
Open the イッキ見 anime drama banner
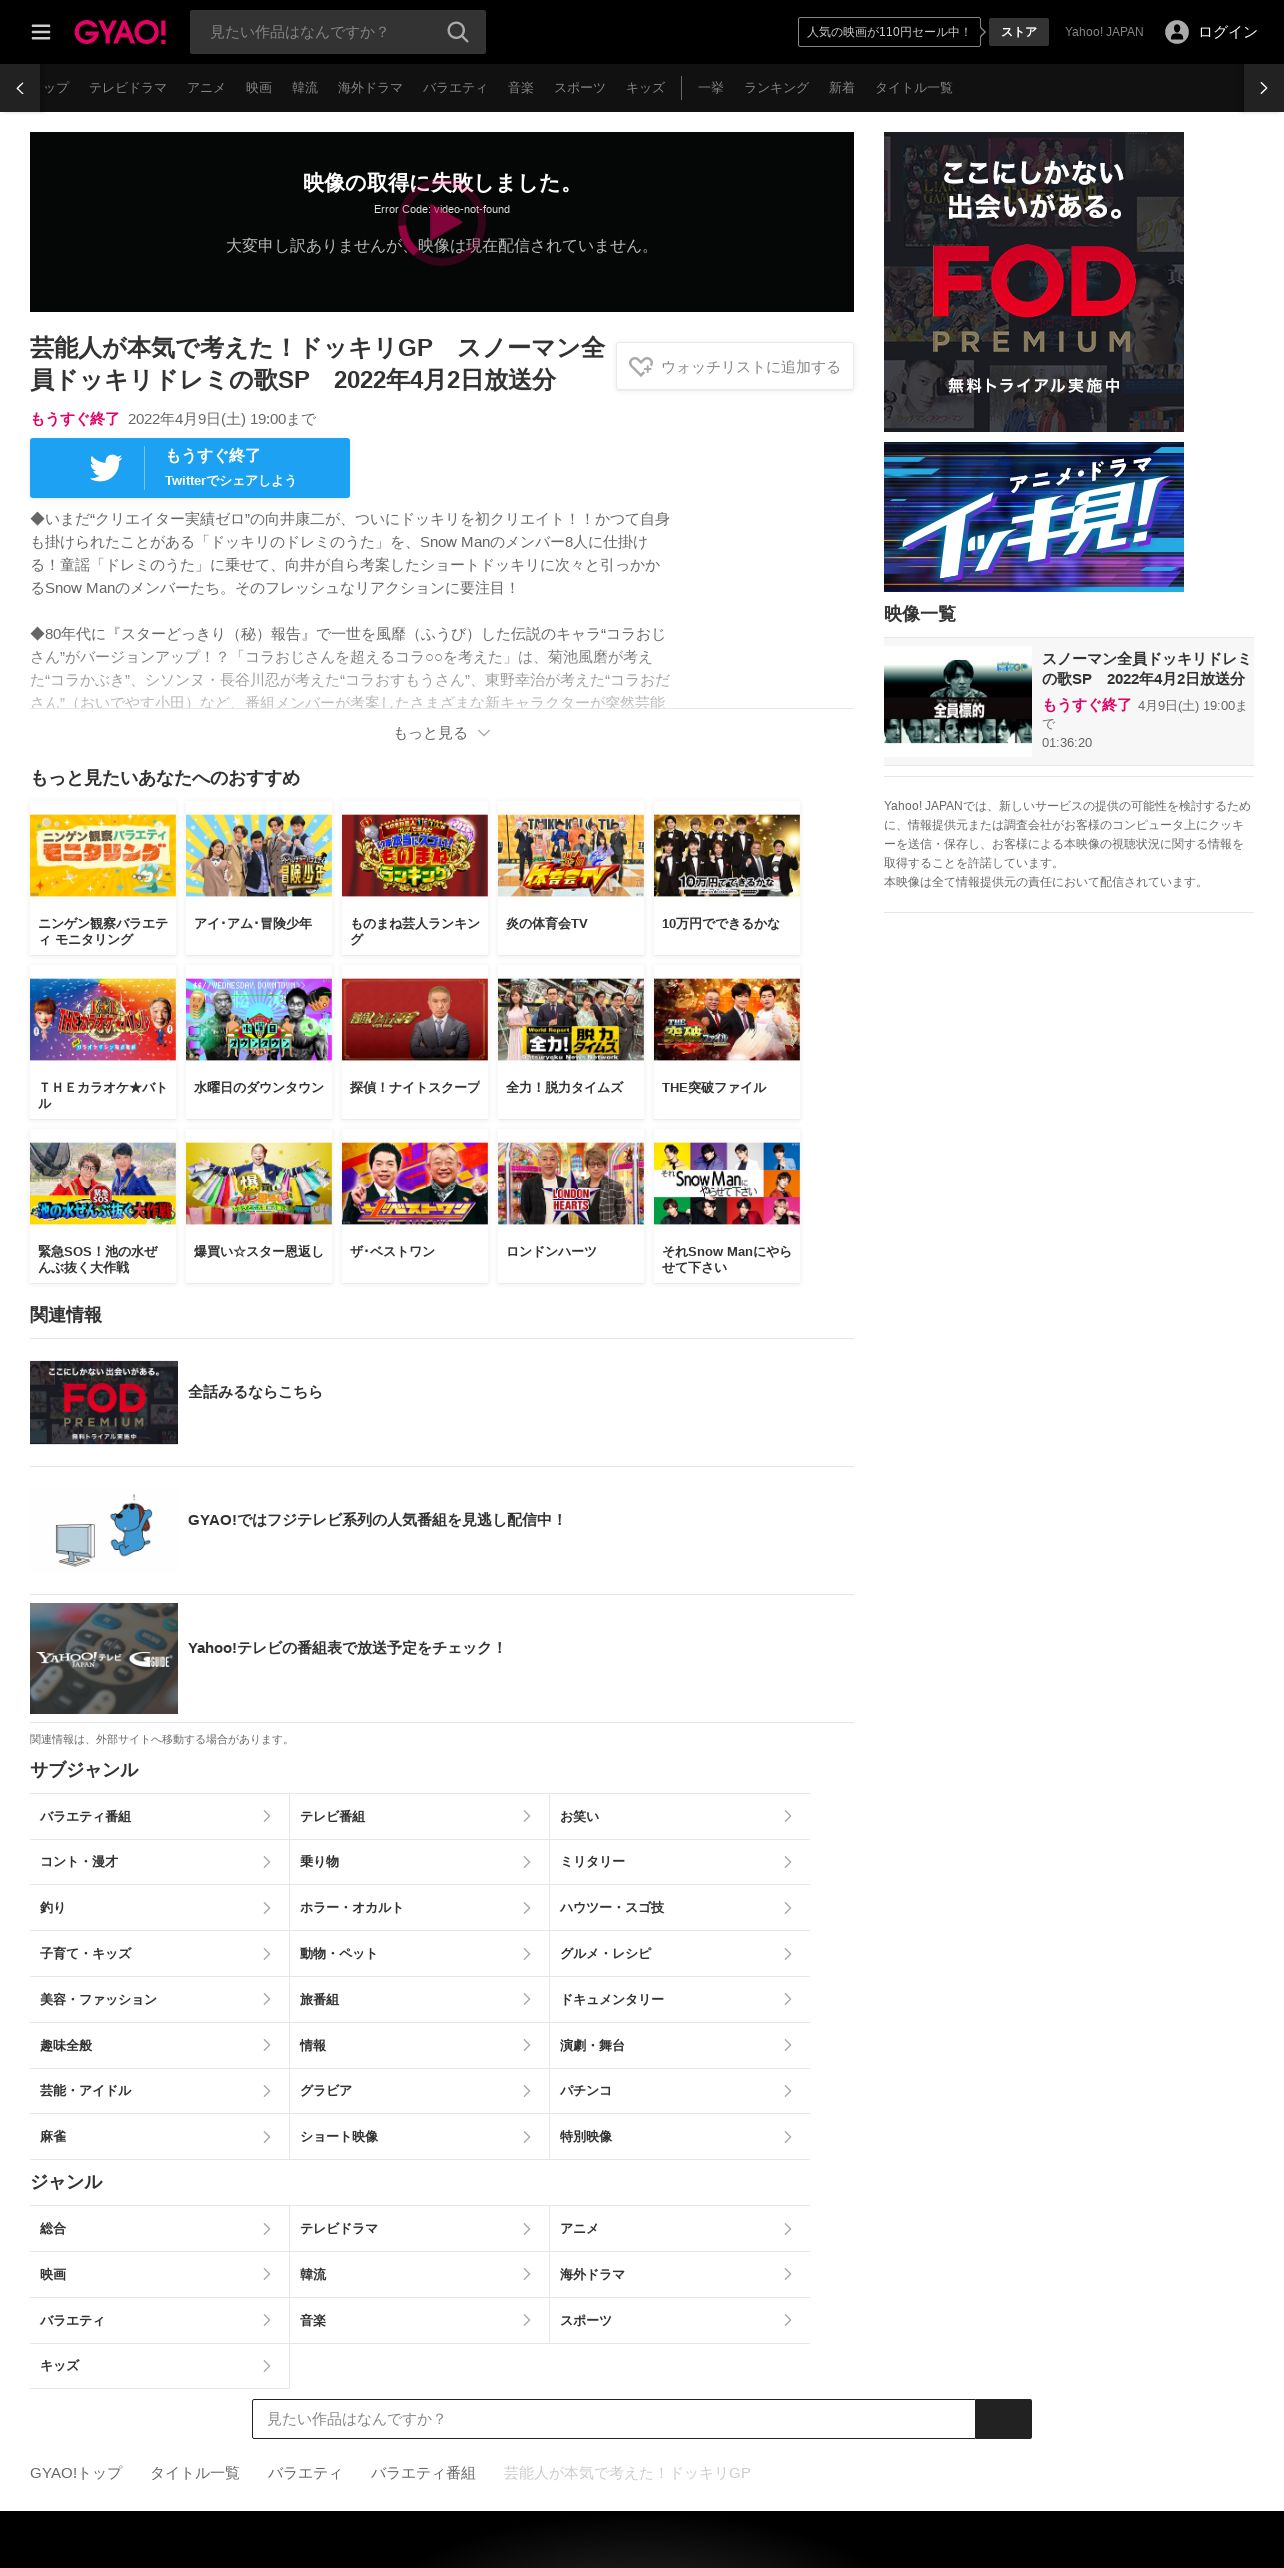coord(1034,517)
